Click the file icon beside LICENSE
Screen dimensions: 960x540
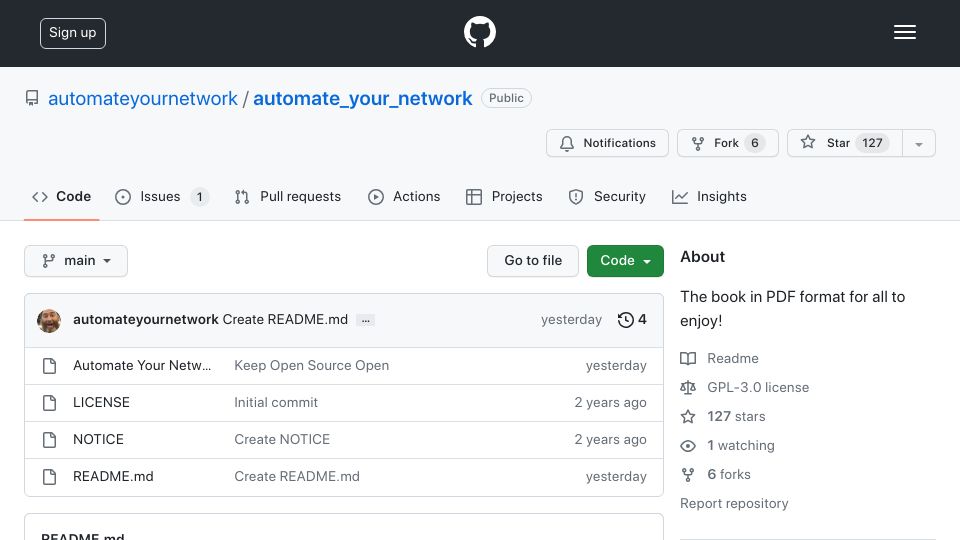tap(50, 403)
